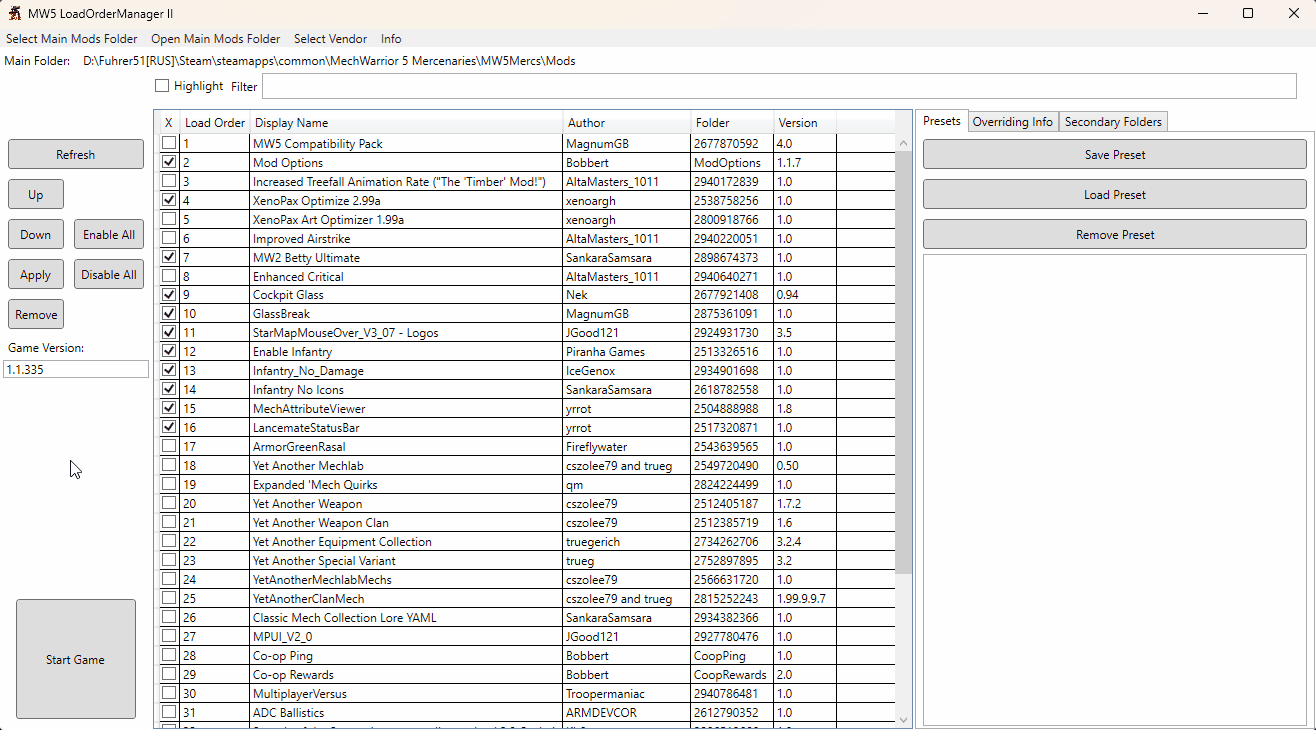Click the MW5 LoadOrderManager app icon
This screenshot has width=1316, height=730.
click(17, 13)
